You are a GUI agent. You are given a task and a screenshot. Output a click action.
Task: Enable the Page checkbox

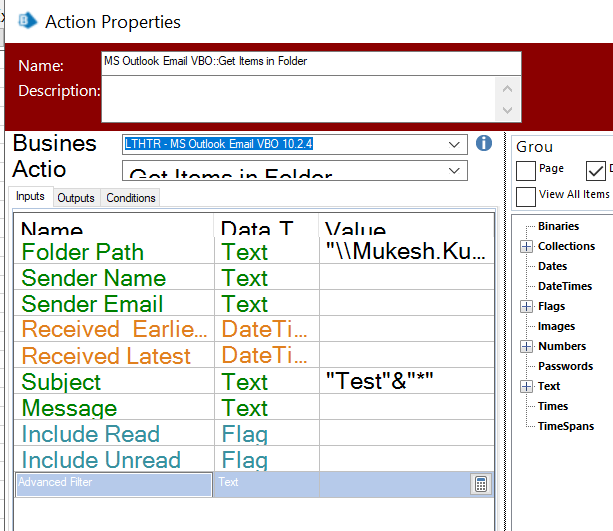tap(526, 170)
